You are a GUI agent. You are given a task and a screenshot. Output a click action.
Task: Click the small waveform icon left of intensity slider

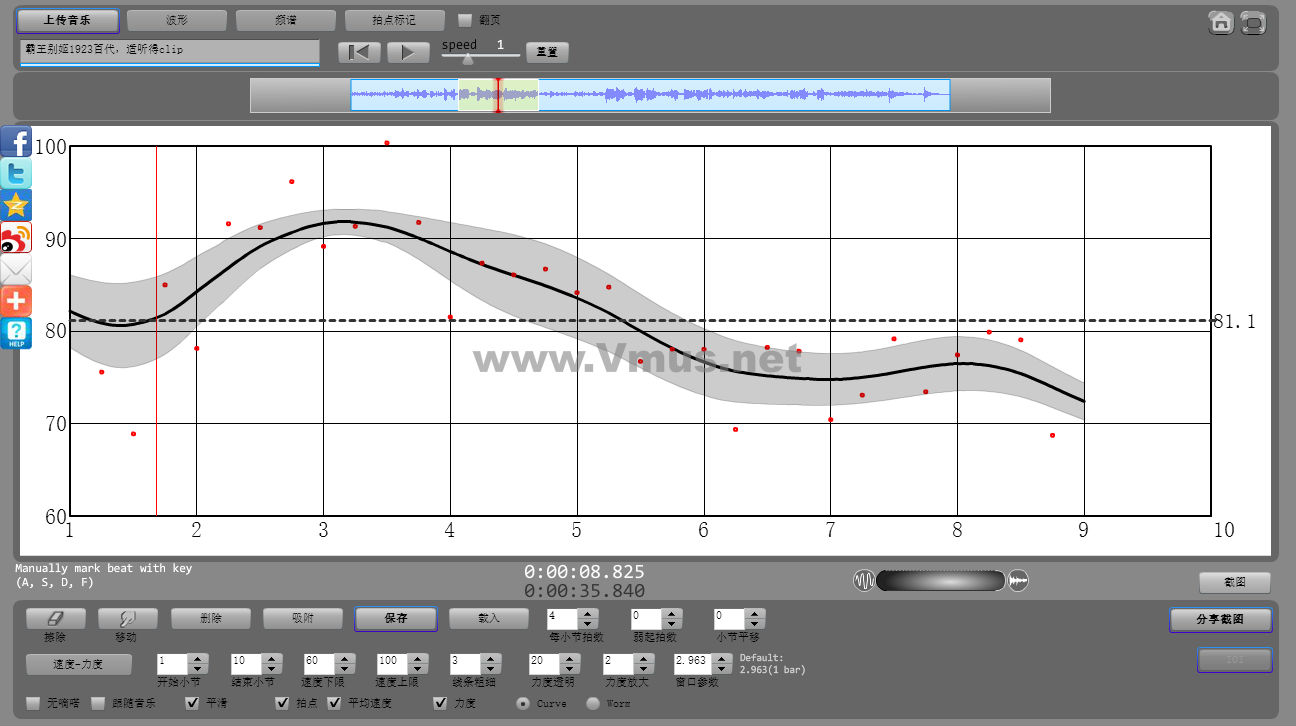[864, 581]
